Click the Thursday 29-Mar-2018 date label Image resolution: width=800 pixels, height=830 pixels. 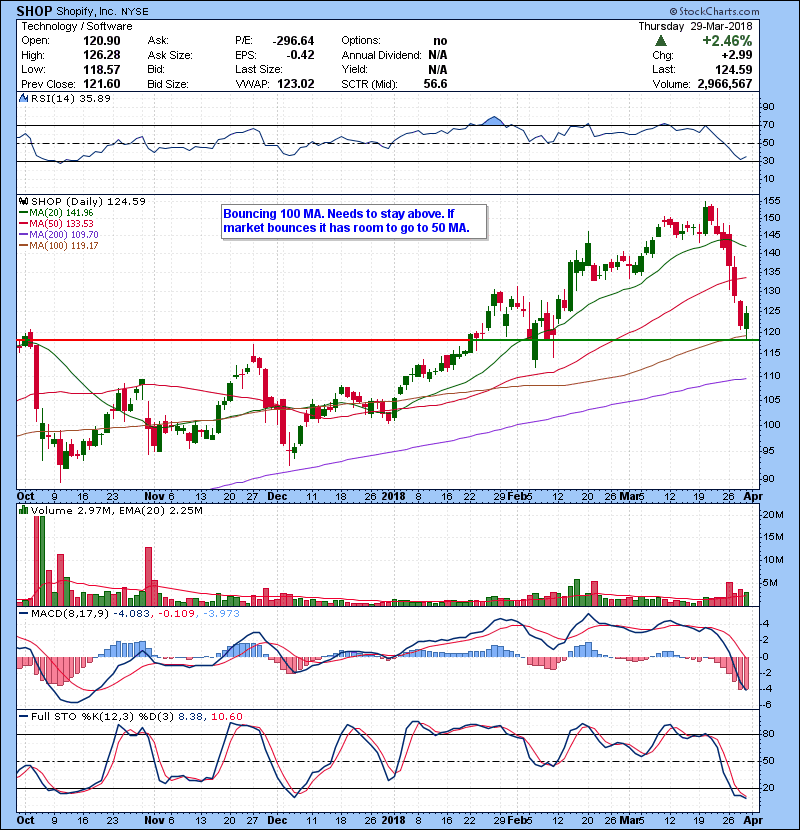tap(695, 26)
